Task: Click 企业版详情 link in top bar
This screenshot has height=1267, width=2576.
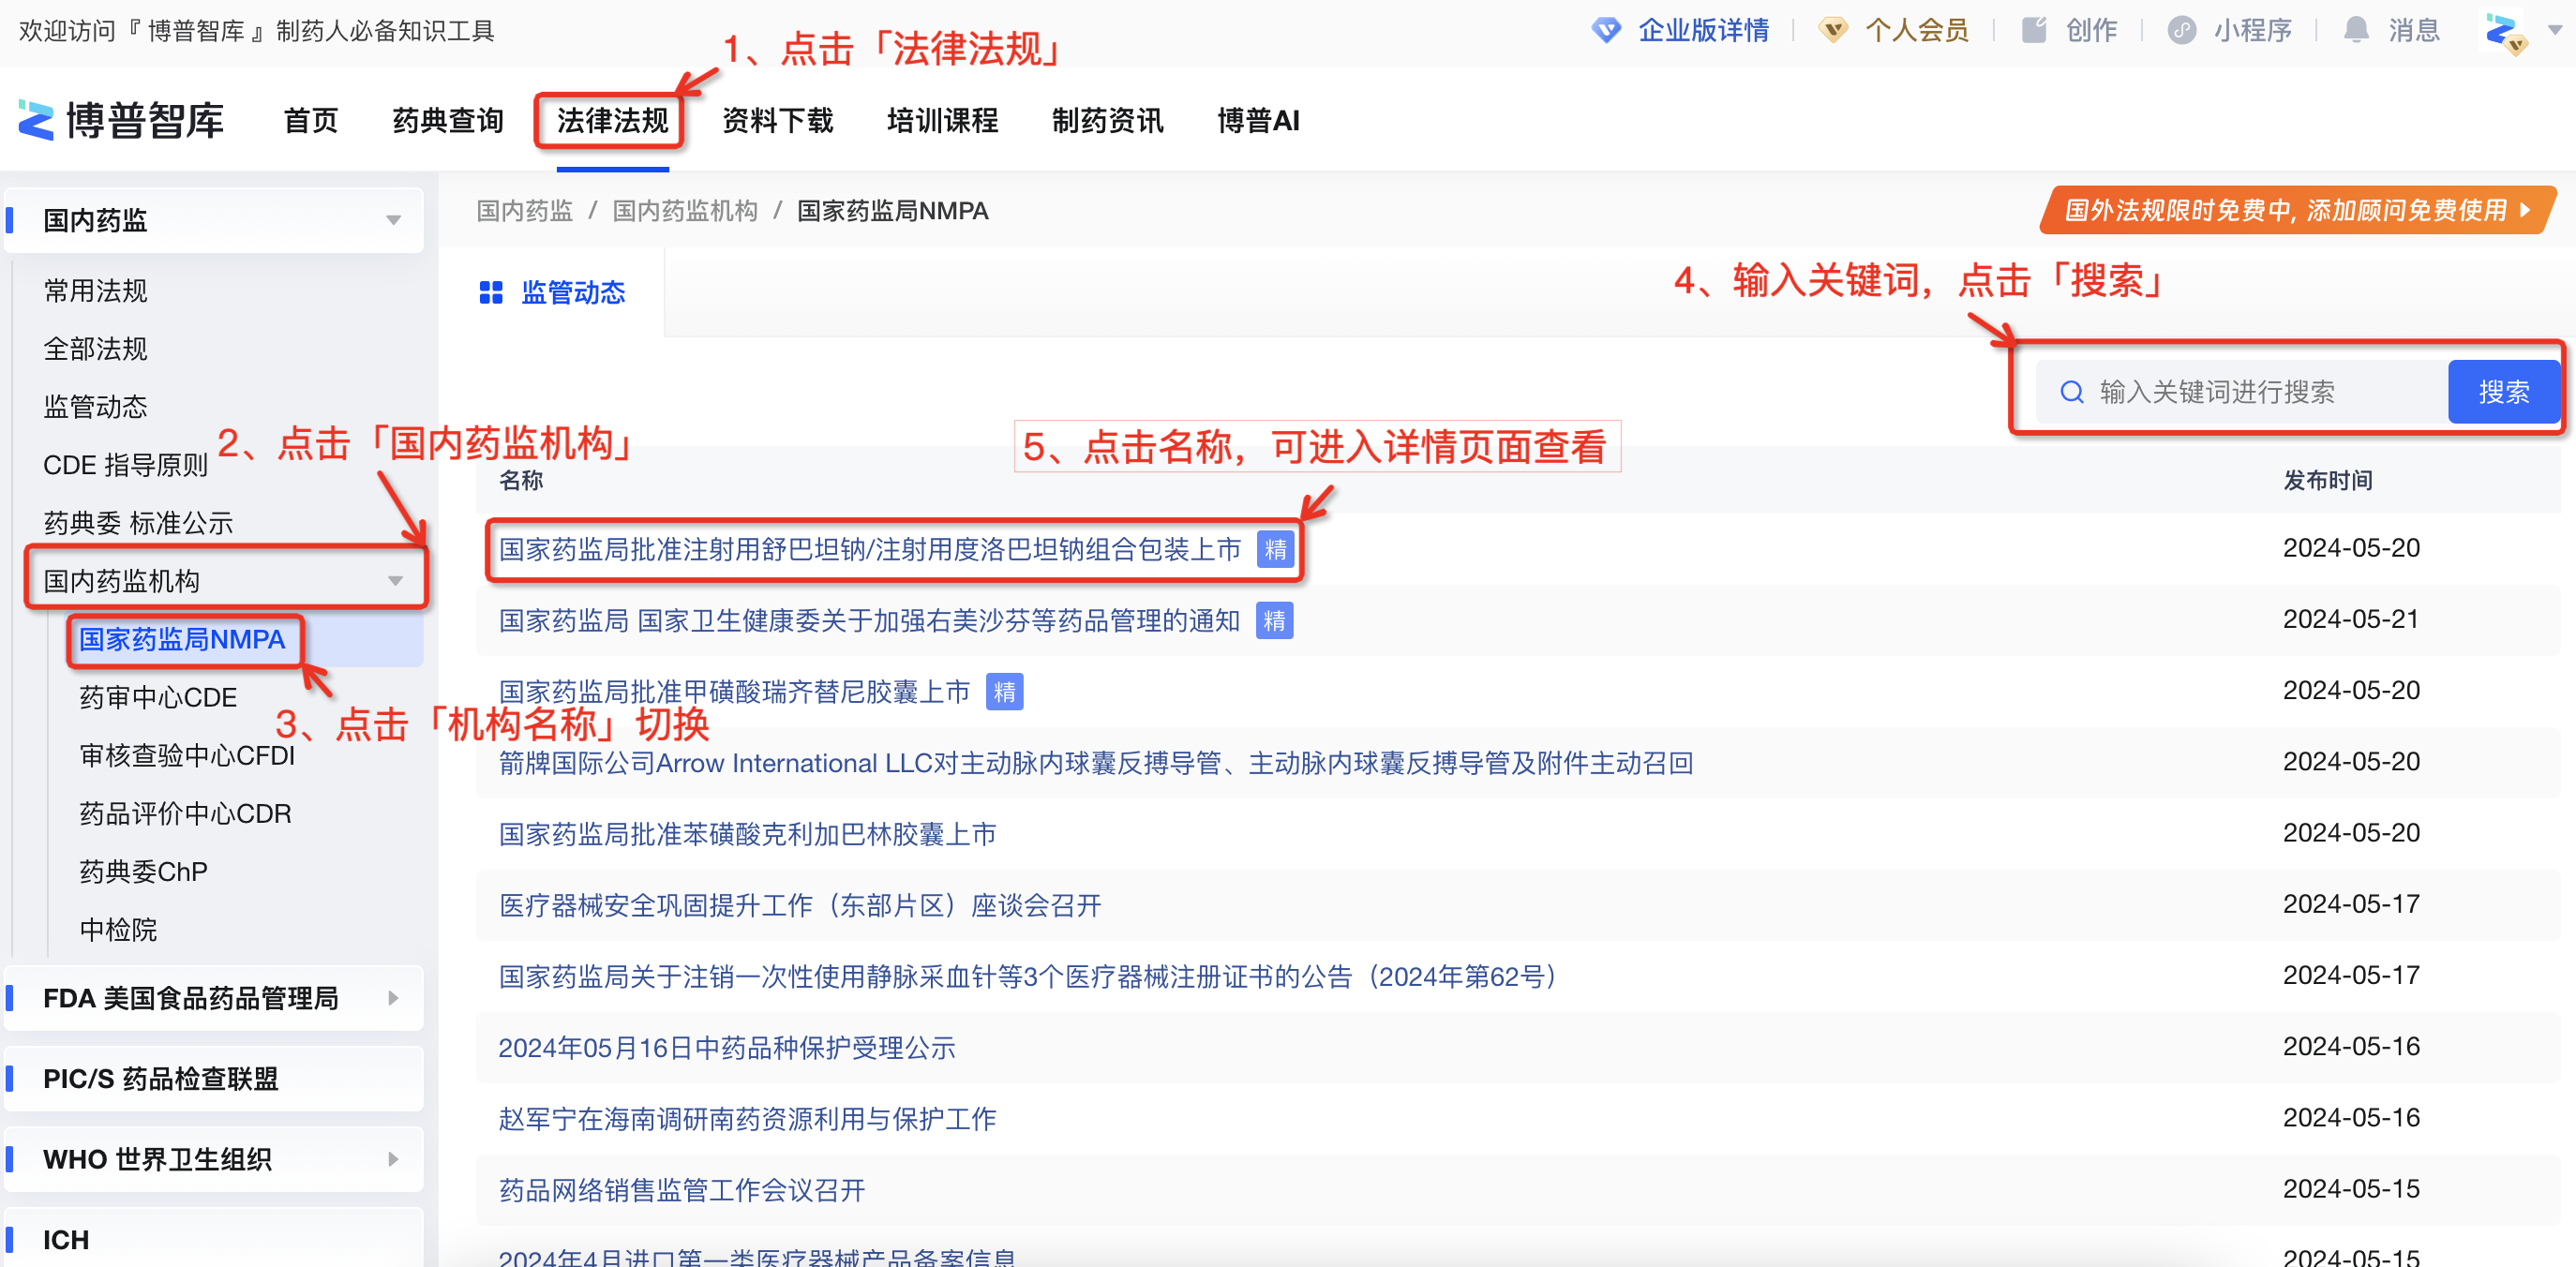Action: tap(1703, 30)
